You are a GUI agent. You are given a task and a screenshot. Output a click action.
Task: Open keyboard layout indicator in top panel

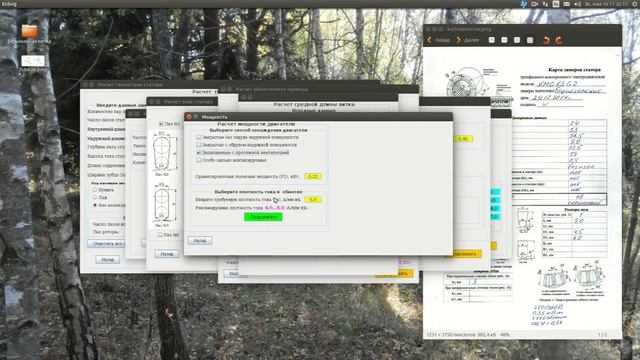pos(556,4)
